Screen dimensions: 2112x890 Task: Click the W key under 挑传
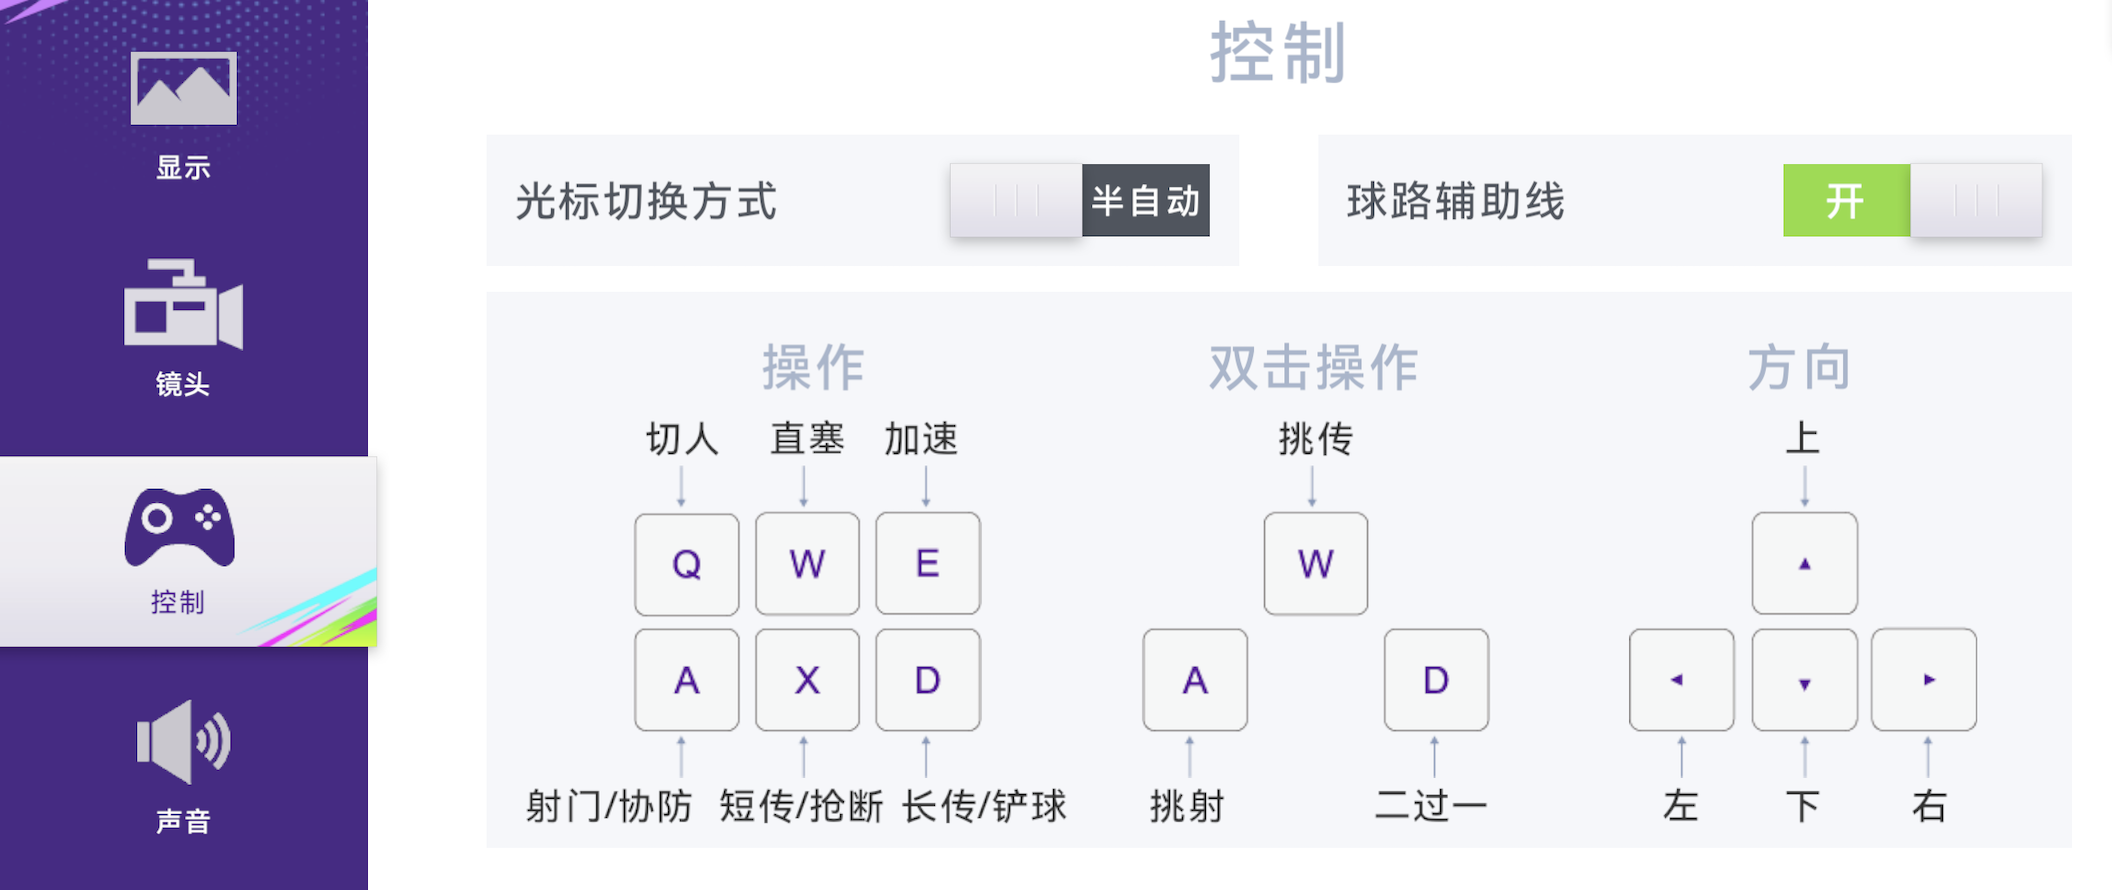(x=1316, y=564)
